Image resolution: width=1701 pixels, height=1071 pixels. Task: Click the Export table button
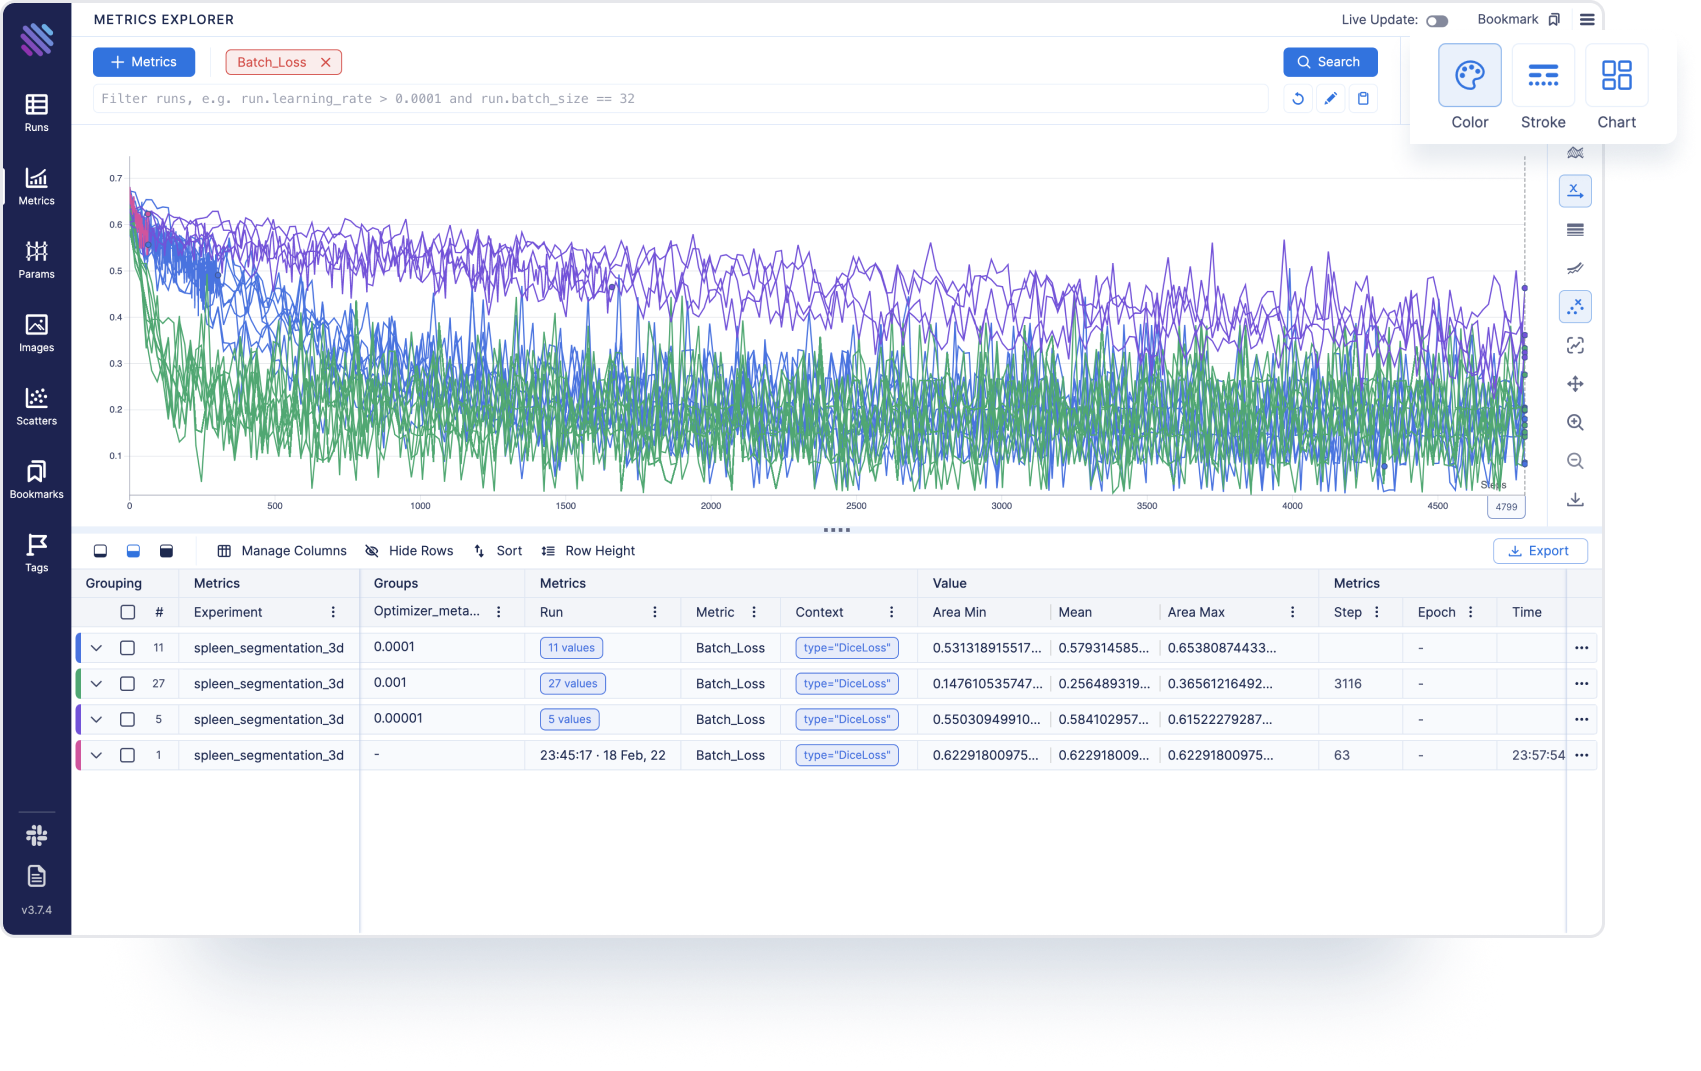coord(1539,551)
